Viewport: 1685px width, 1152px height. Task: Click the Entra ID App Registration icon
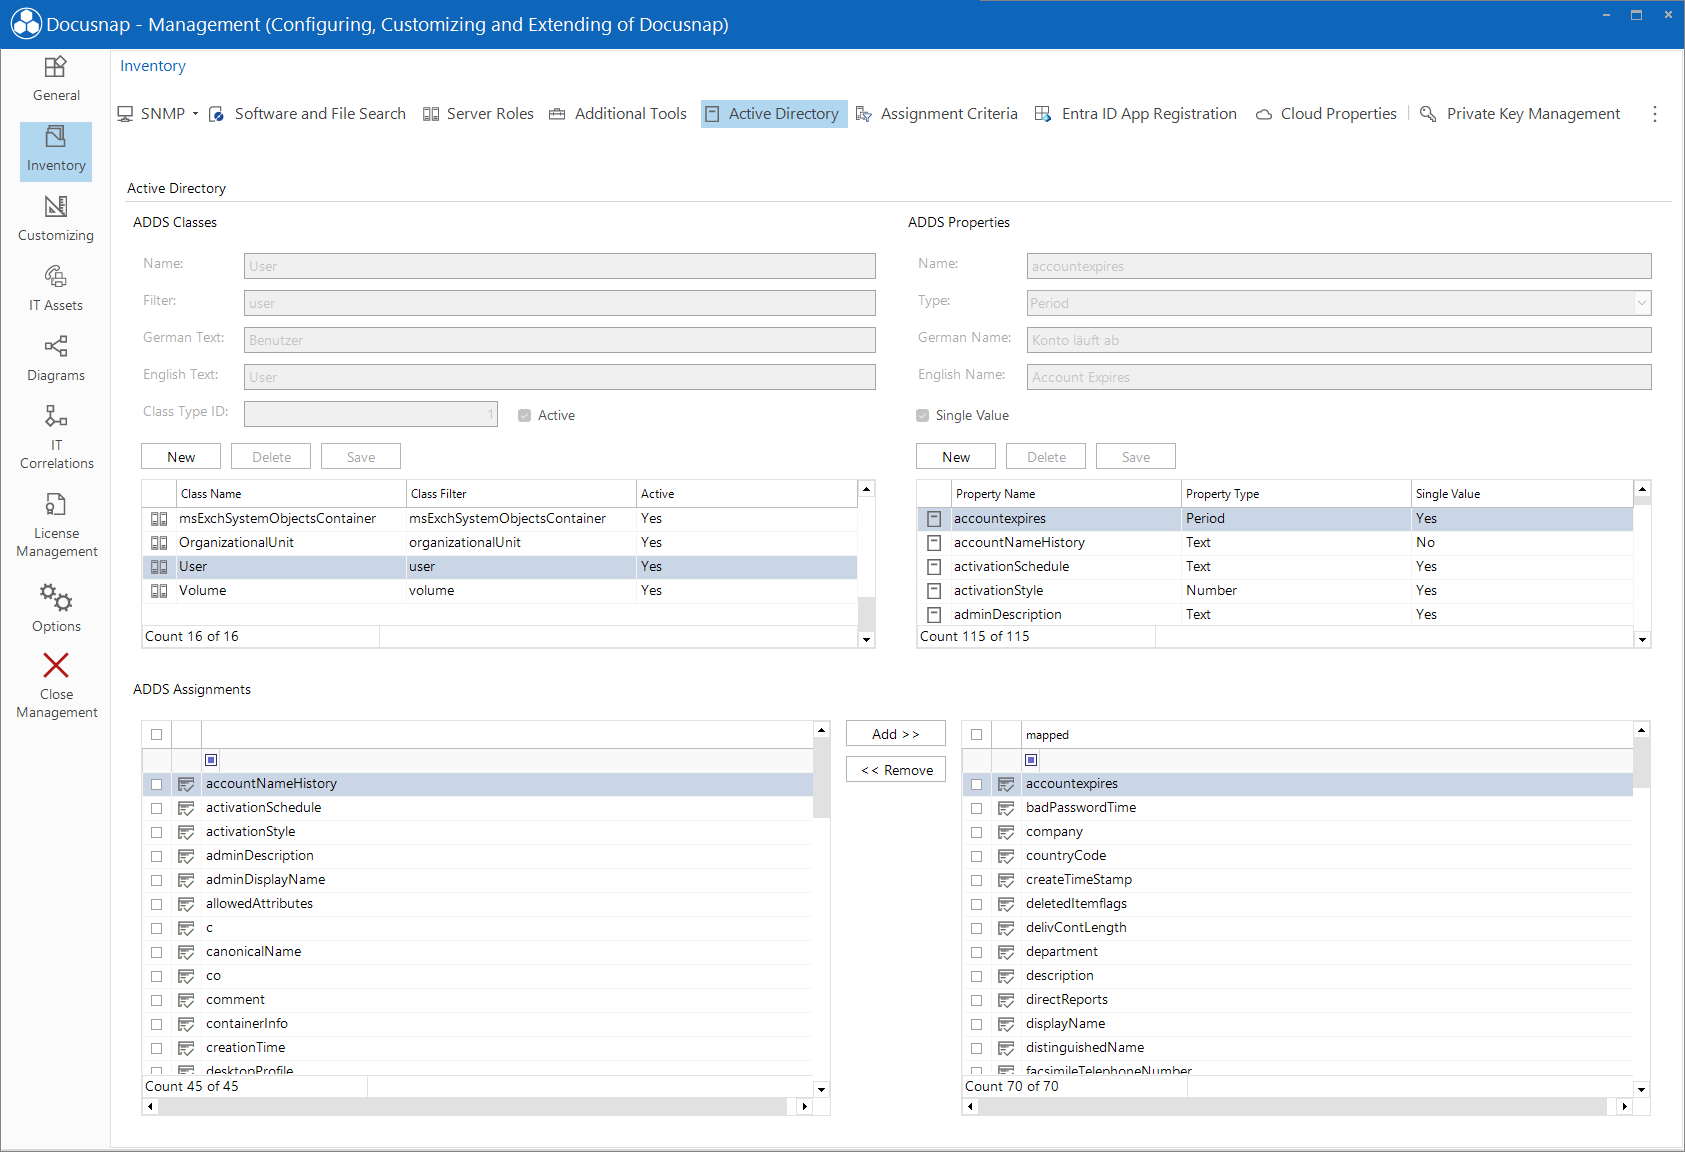(x=1042, y=114)
